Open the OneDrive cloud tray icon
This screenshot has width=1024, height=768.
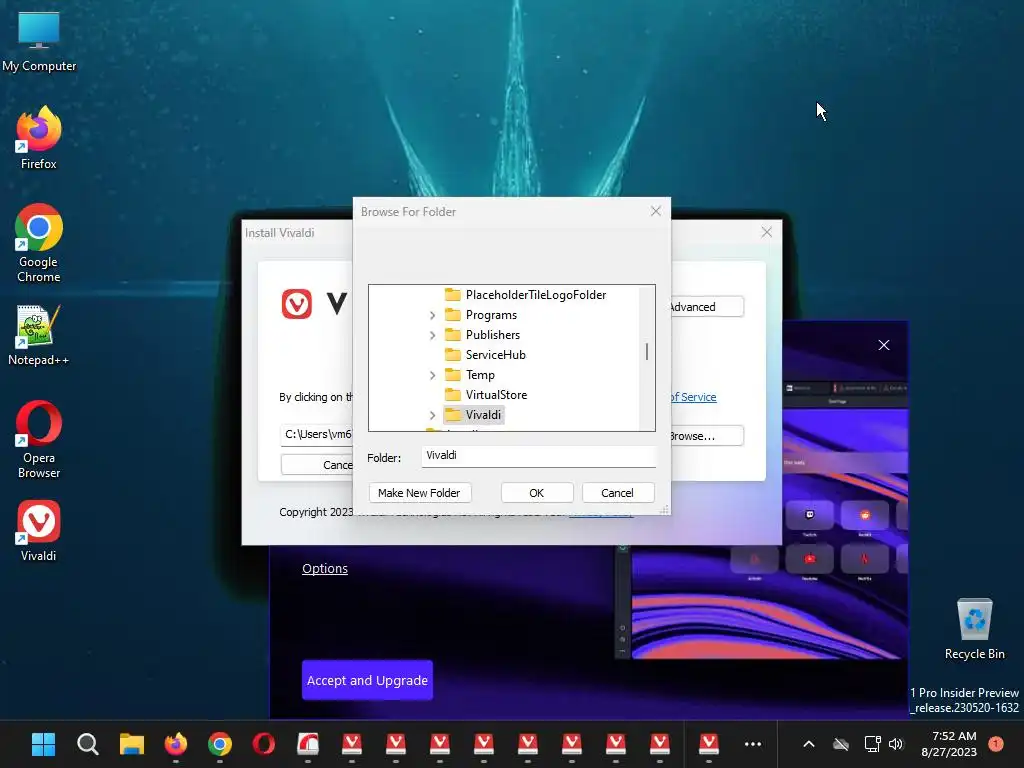point(841,744)
